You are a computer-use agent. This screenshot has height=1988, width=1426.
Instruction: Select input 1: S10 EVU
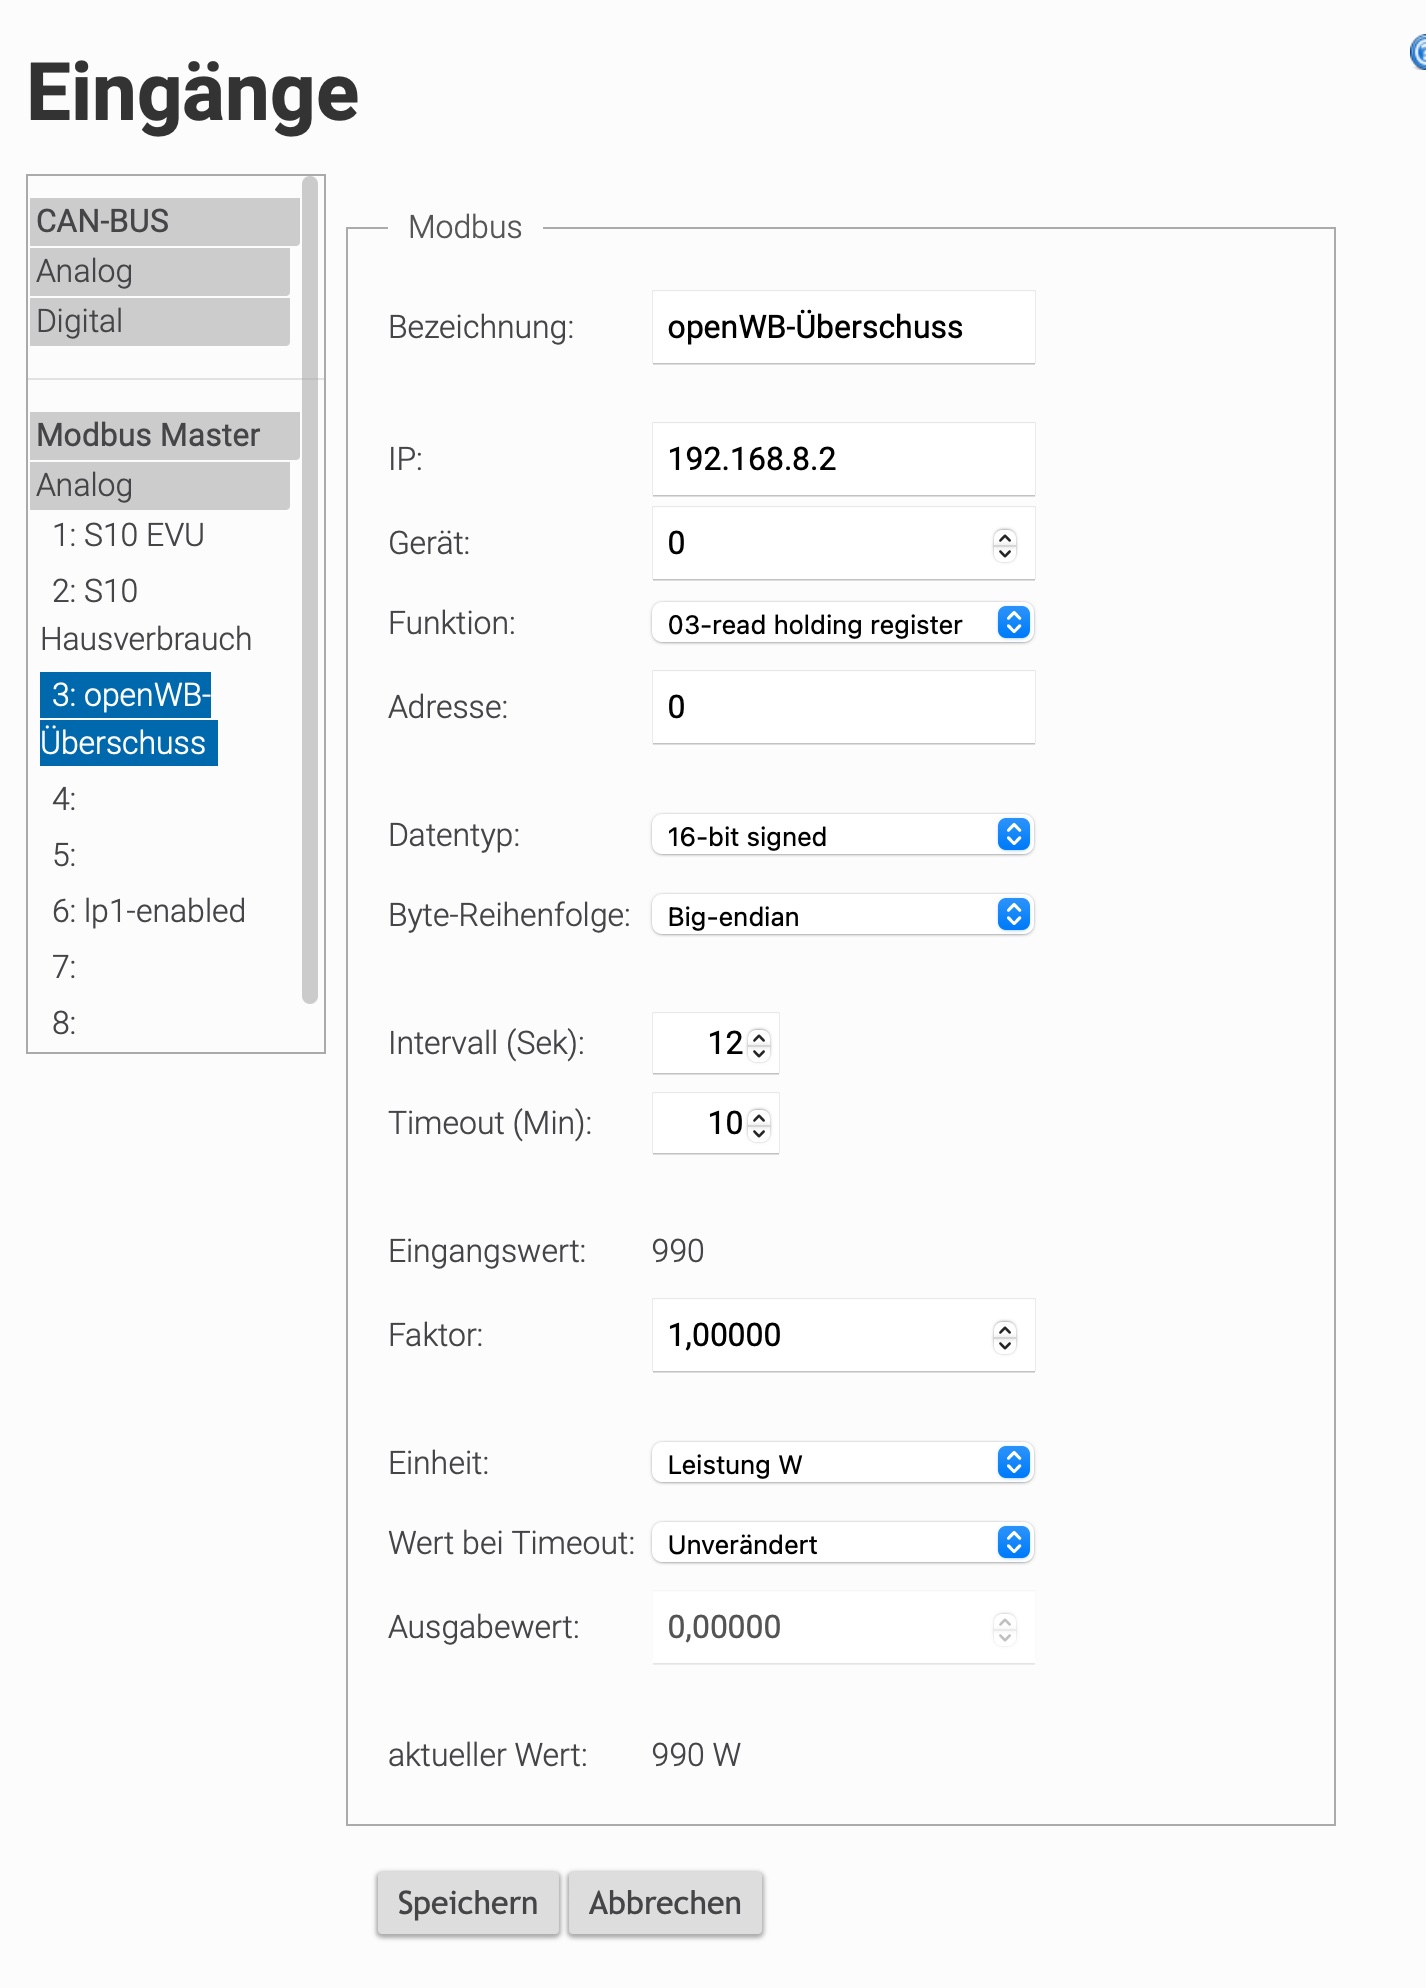tap(128, 536)
